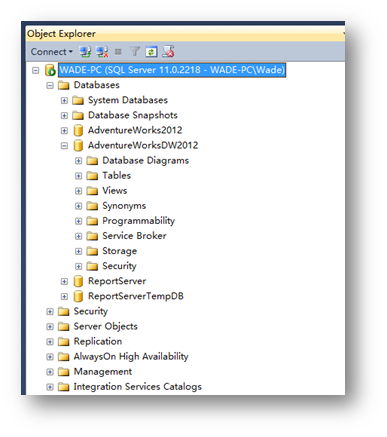
Task: Expand the ReportServer database
Action: click(x=64, y=282)
